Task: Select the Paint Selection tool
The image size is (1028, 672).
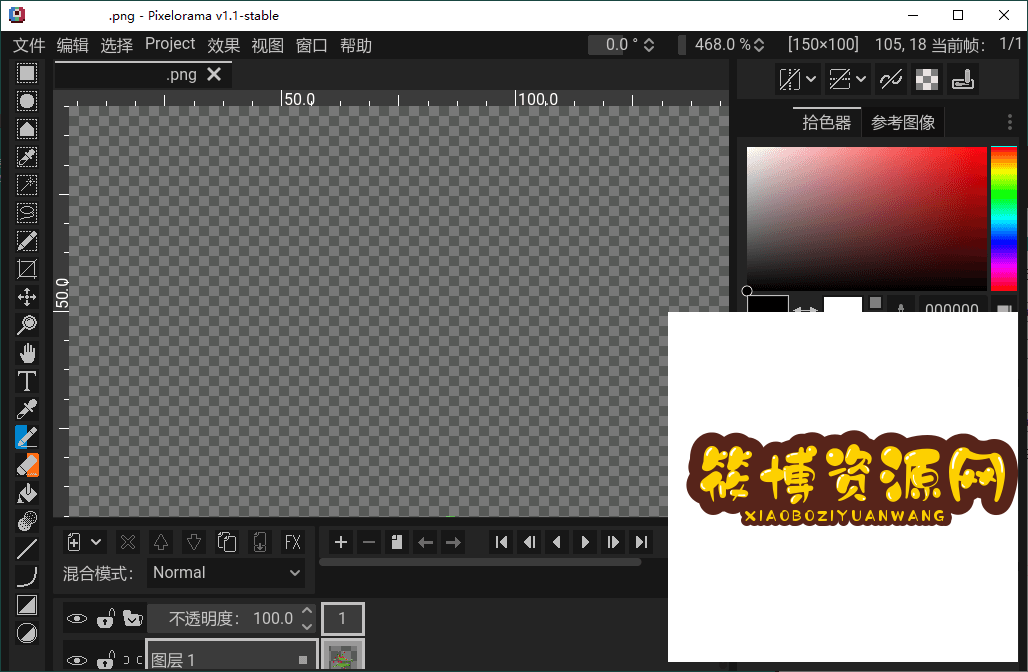Action: point(27,241)
